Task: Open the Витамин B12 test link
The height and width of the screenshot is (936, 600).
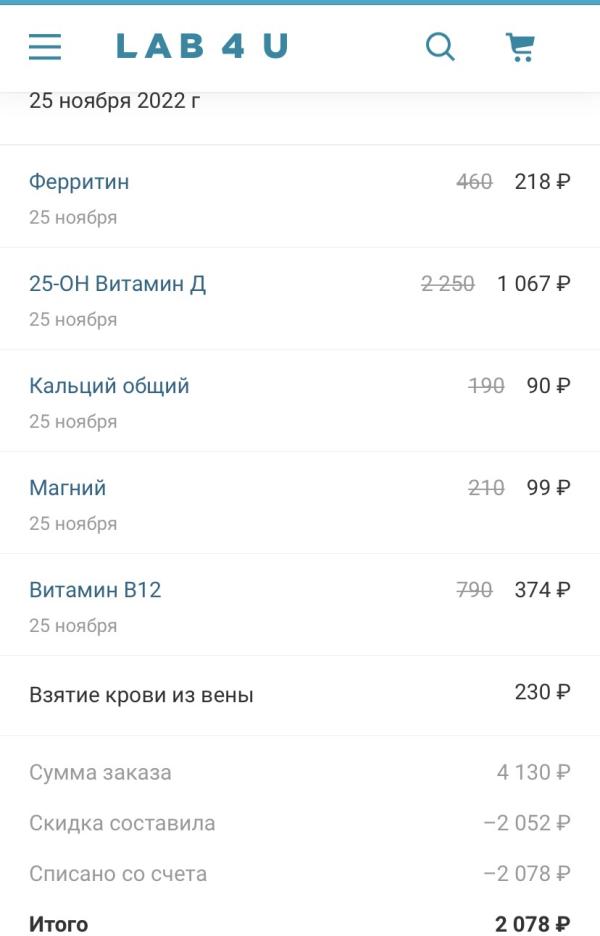Action: 96,590
